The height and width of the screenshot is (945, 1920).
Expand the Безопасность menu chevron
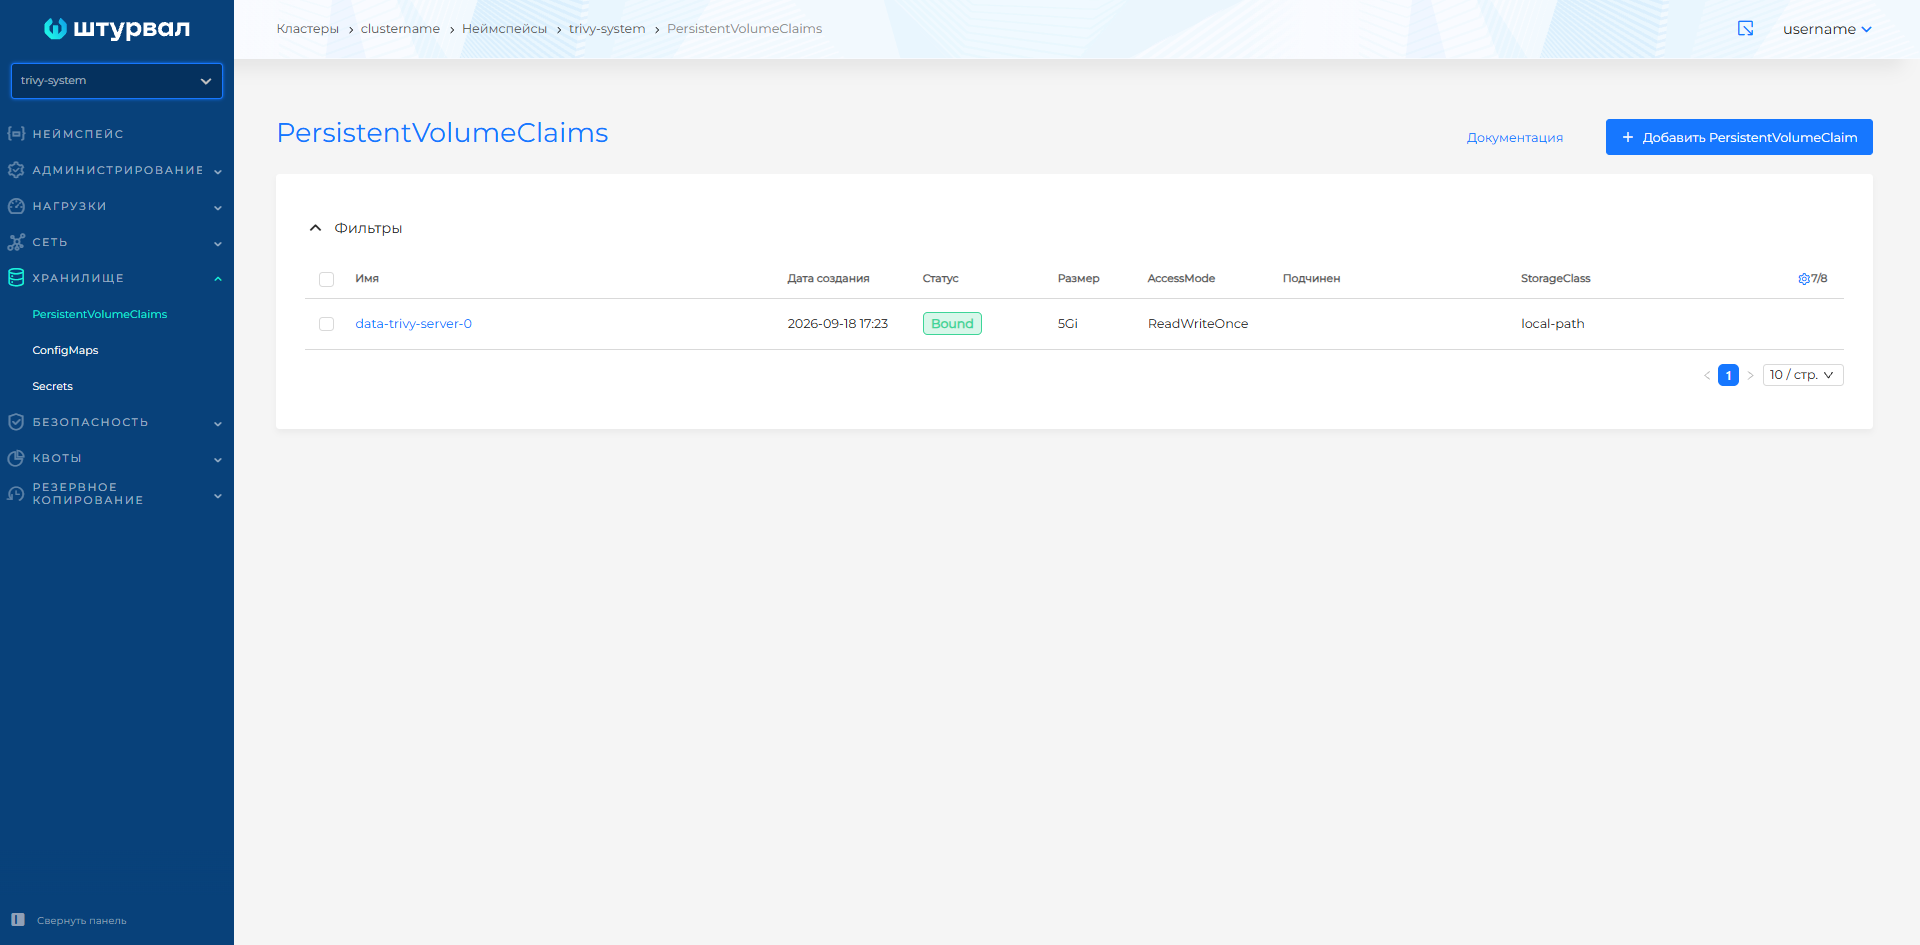(218, 423)
